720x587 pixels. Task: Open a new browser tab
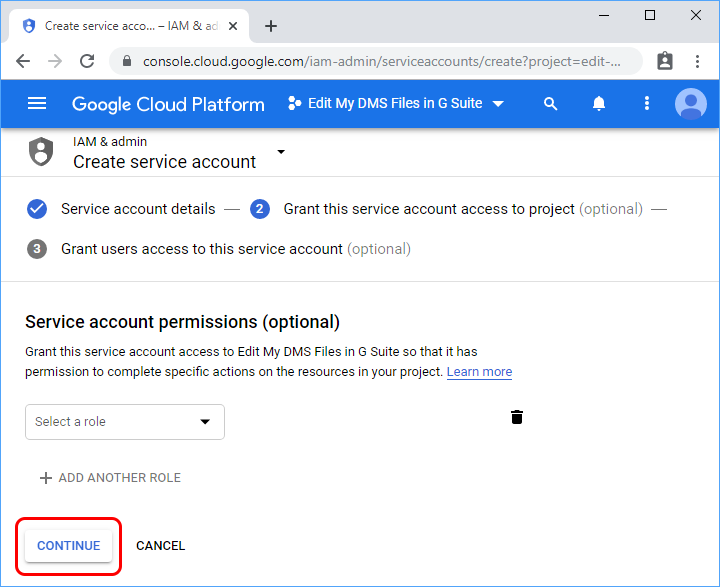271,26
